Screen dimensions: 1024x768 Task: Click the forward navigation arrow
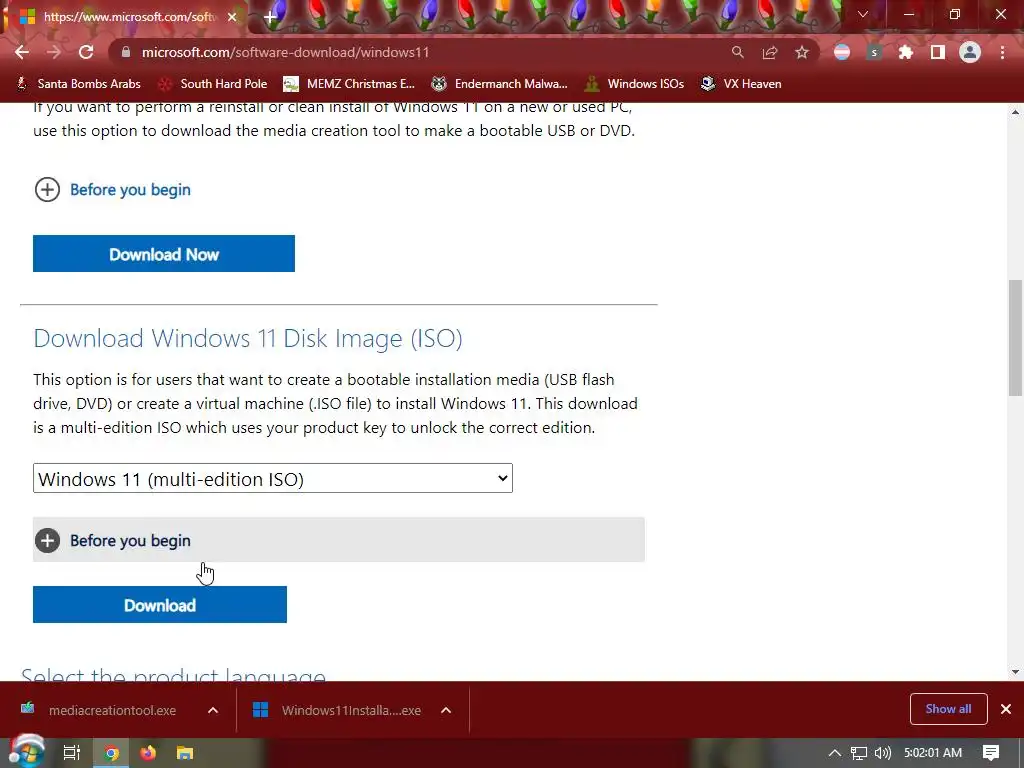(54, 52)
